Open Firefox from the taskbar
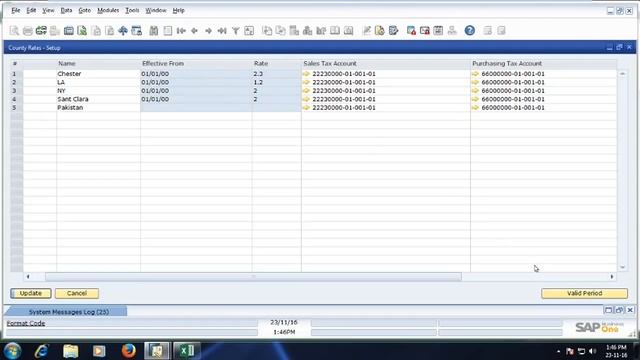 (129, 351)
